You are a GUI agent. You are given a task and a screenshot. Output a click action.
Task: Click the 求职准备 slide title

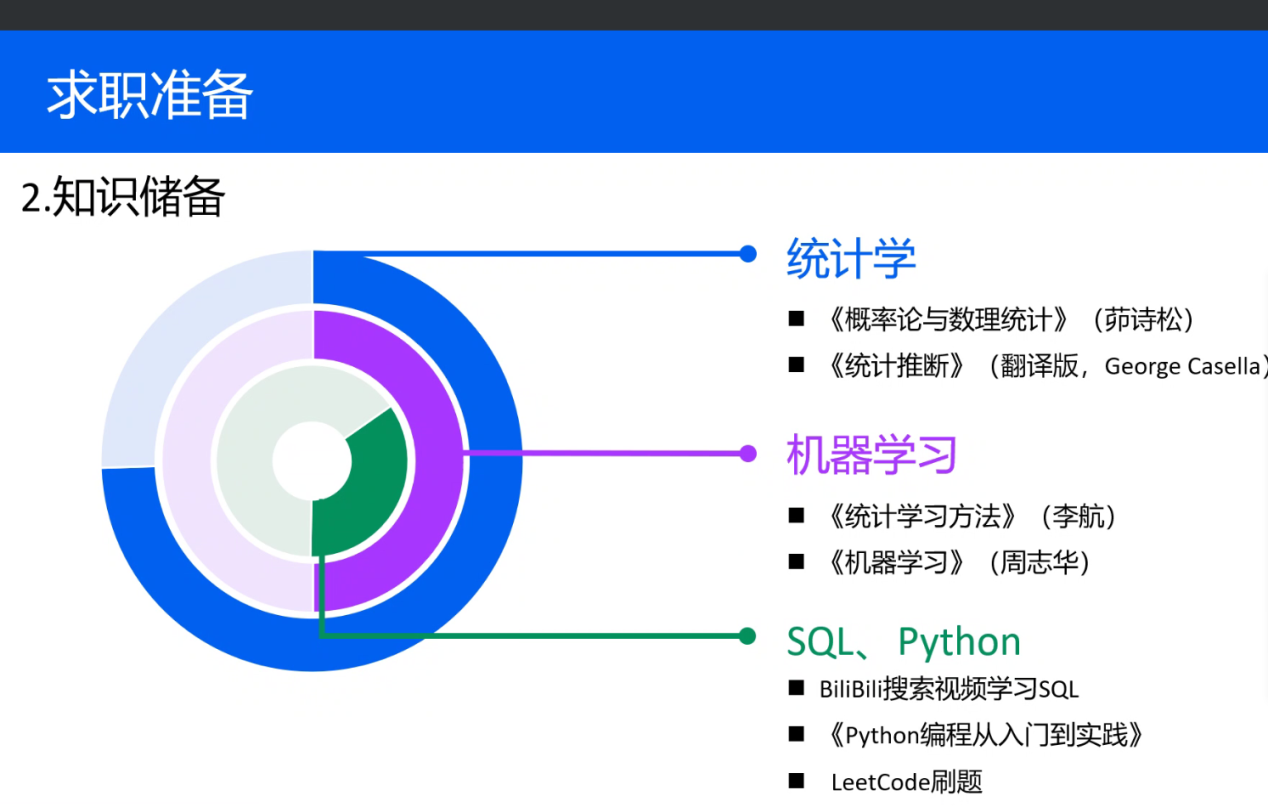(x=150, y=96)
